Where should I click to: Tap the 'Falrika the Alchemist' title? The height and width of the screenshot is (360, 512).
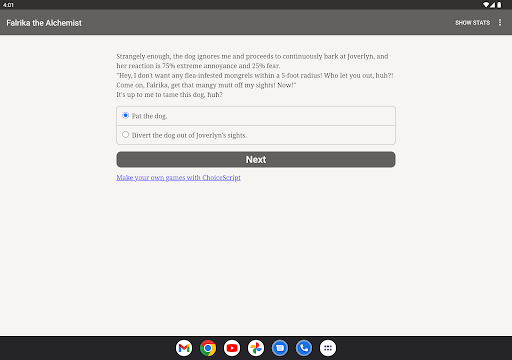tap(44, 23)
